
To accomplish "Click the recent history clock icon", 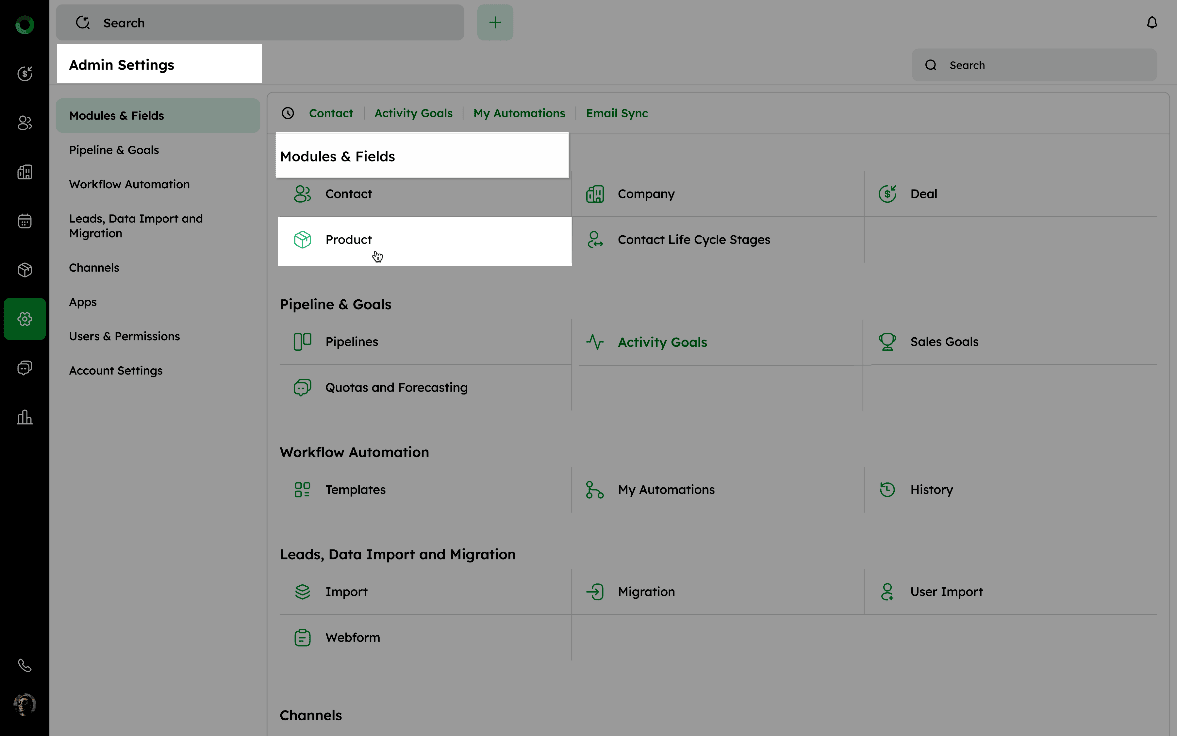I will 288,113.
